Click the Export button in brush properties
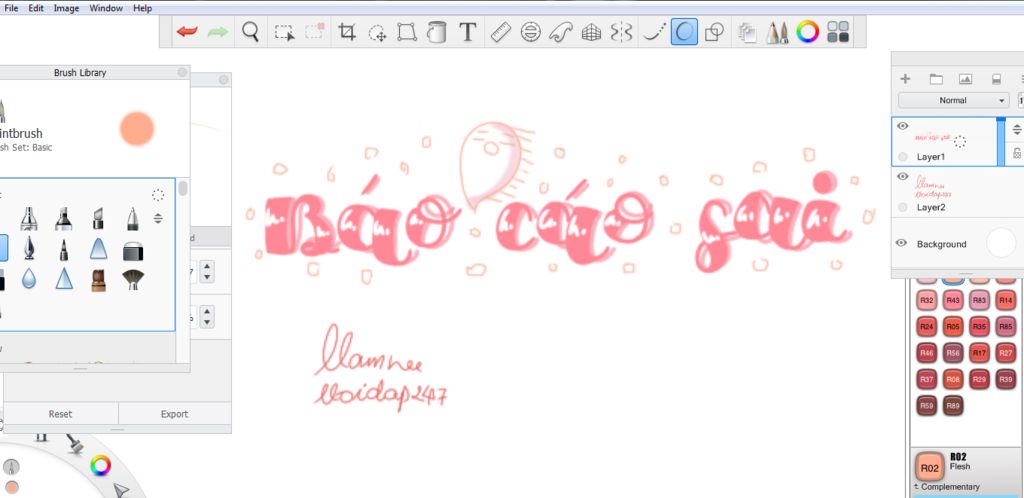 coord(174,414)
